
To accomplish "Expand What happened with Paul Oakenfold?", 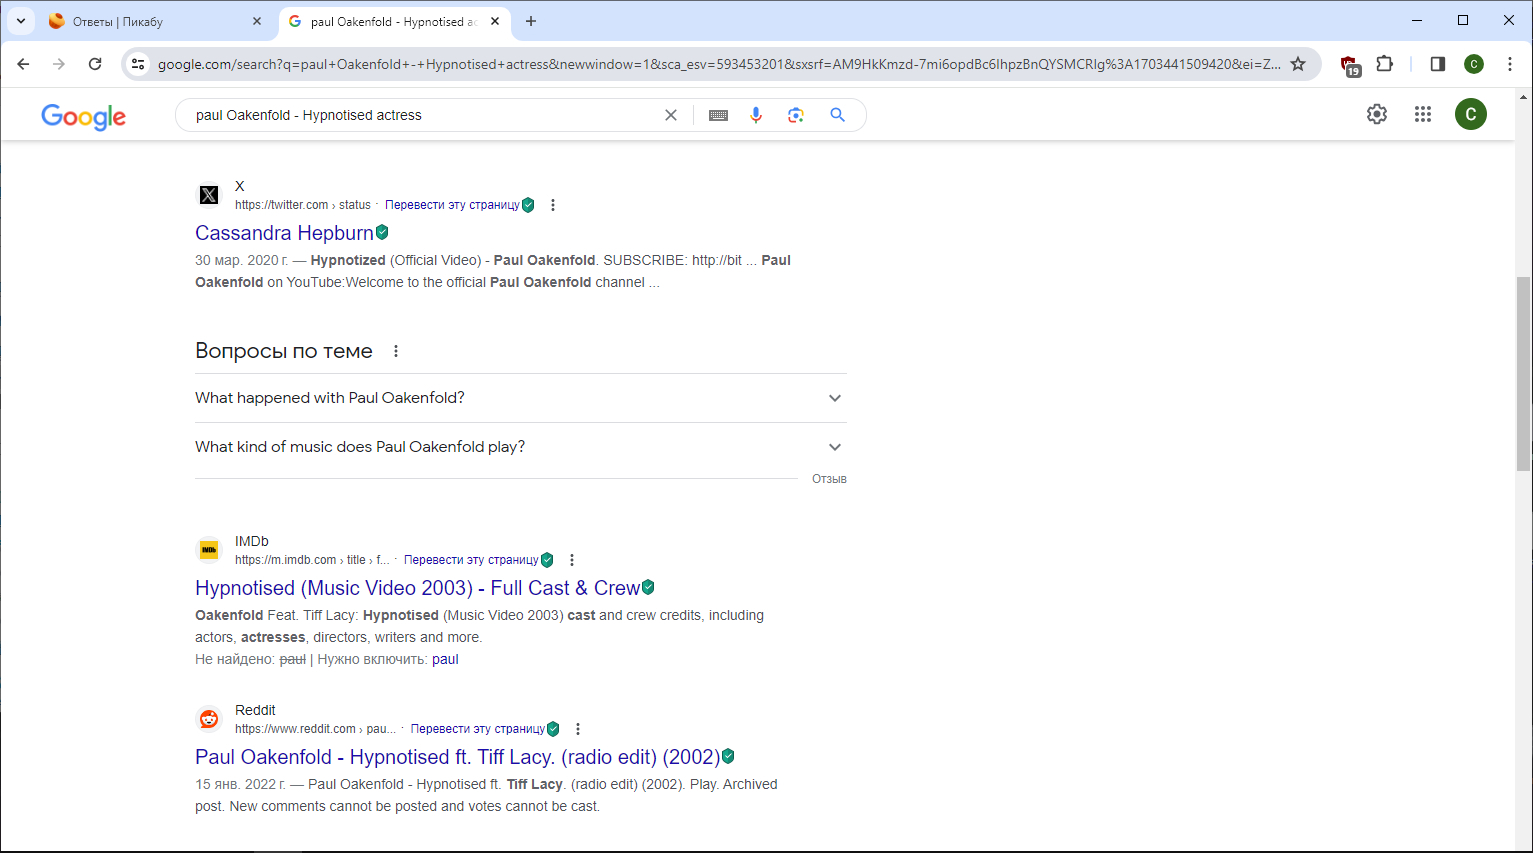I will tap(521, 398).
